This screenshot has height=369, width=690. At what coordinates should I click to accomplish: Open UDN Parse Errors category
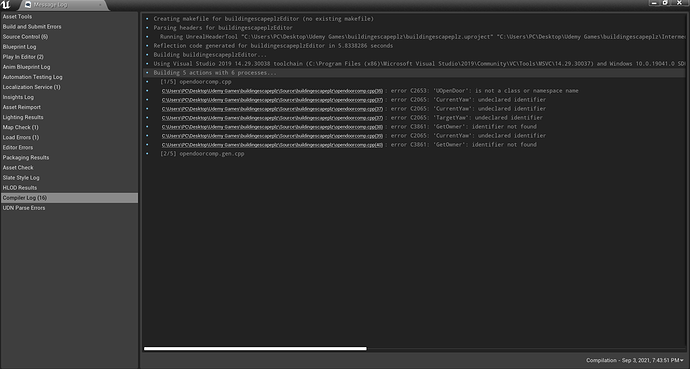point(69,208)
